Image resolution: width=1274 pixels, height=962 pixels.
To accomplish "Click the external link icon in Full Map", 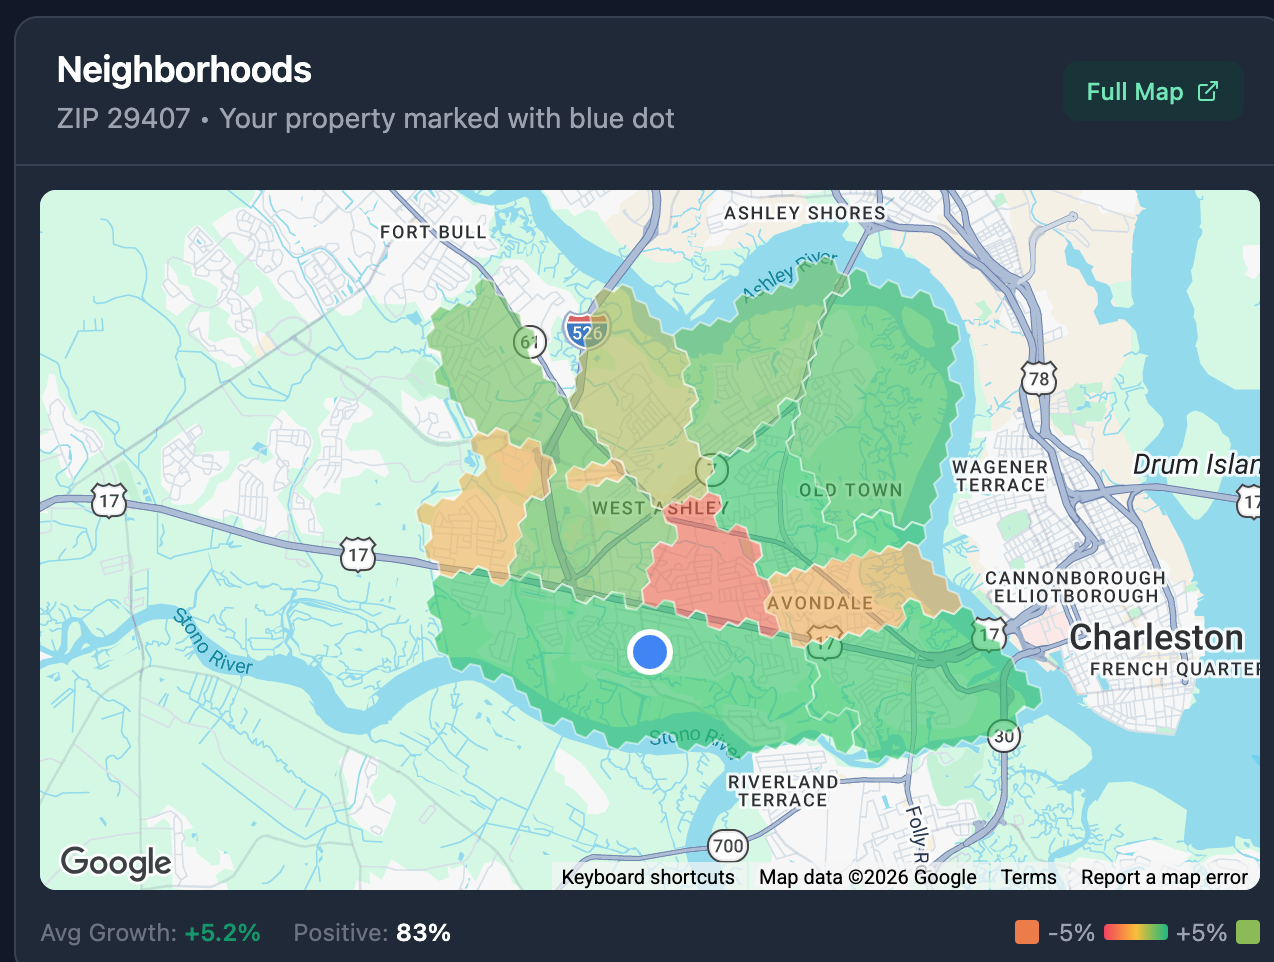I will [1208, 91].
